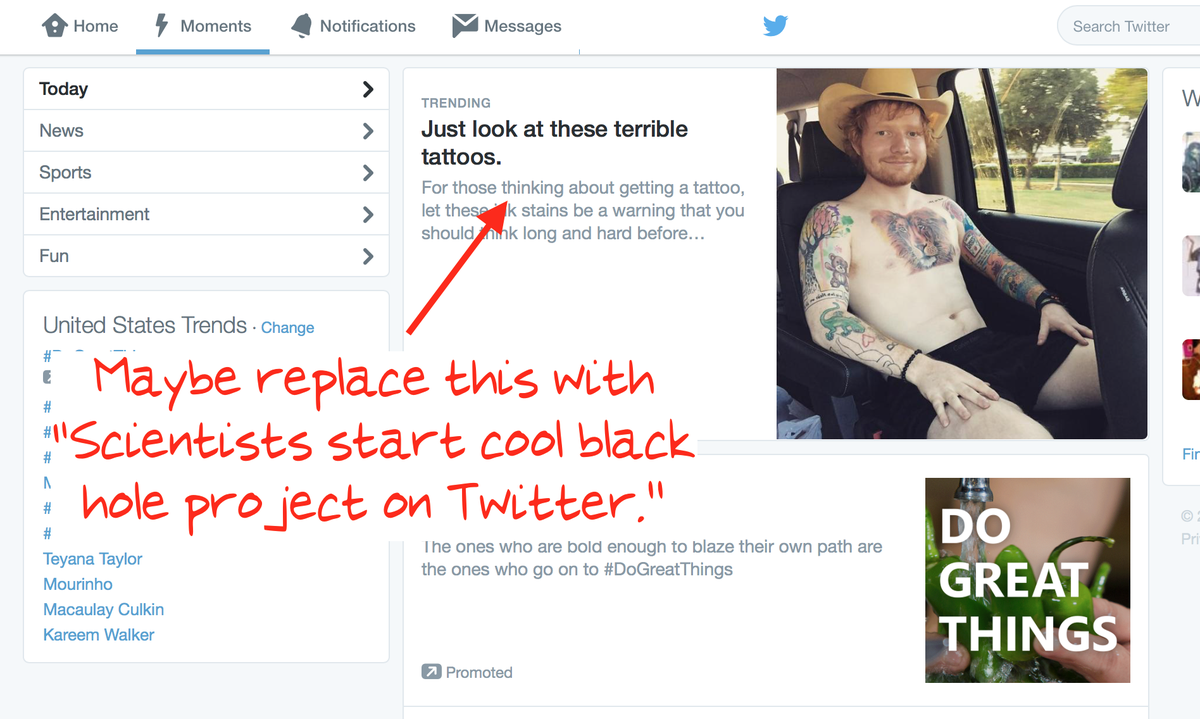Screen dimensions: 1200x719
Task: Select the News category
Action: pos(206,131)
